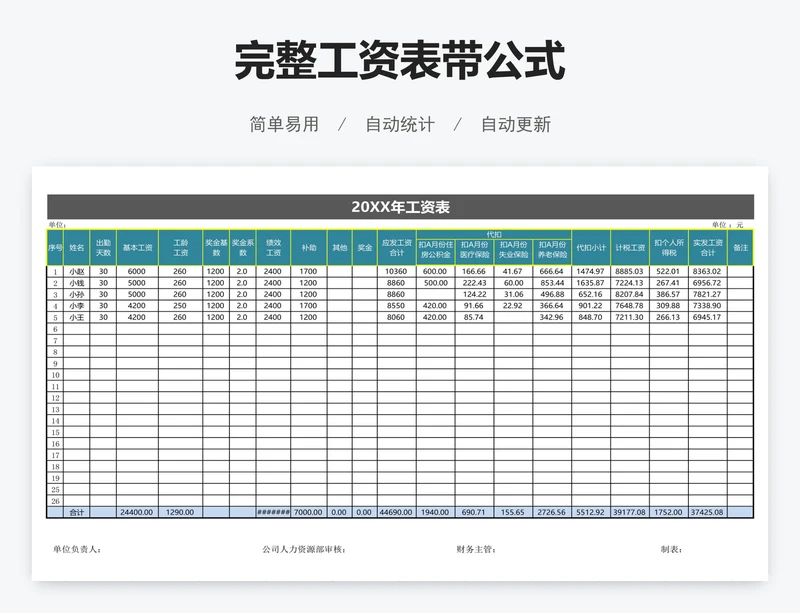This screenshot has width=800, height=613.
Task: Select the '基本工资' column header
Action: [137, 248]
